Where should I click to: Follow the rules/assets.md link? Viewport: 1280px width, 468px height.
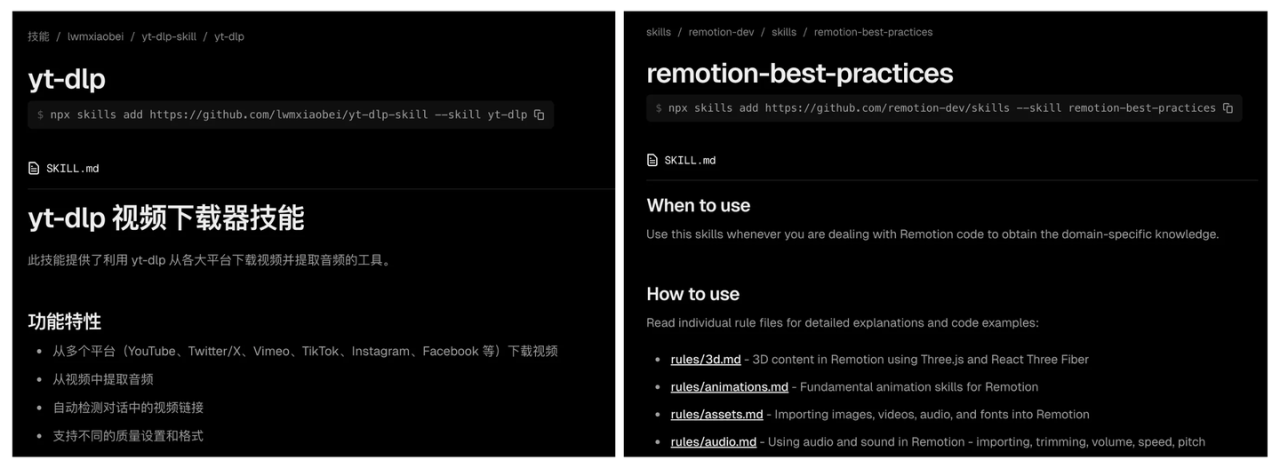tap(716, 414)
